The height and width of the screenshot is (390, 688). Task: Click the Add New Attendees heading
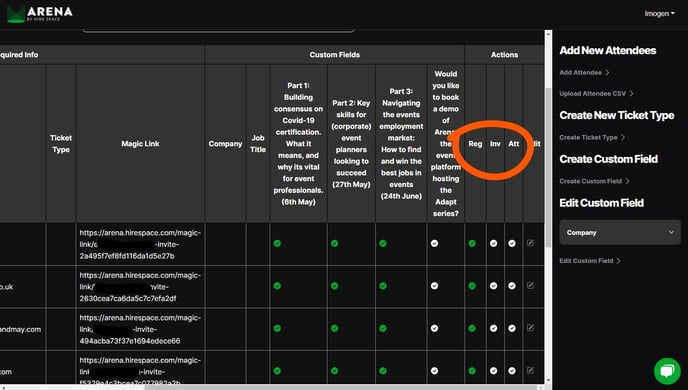click(x=608, y=50)
